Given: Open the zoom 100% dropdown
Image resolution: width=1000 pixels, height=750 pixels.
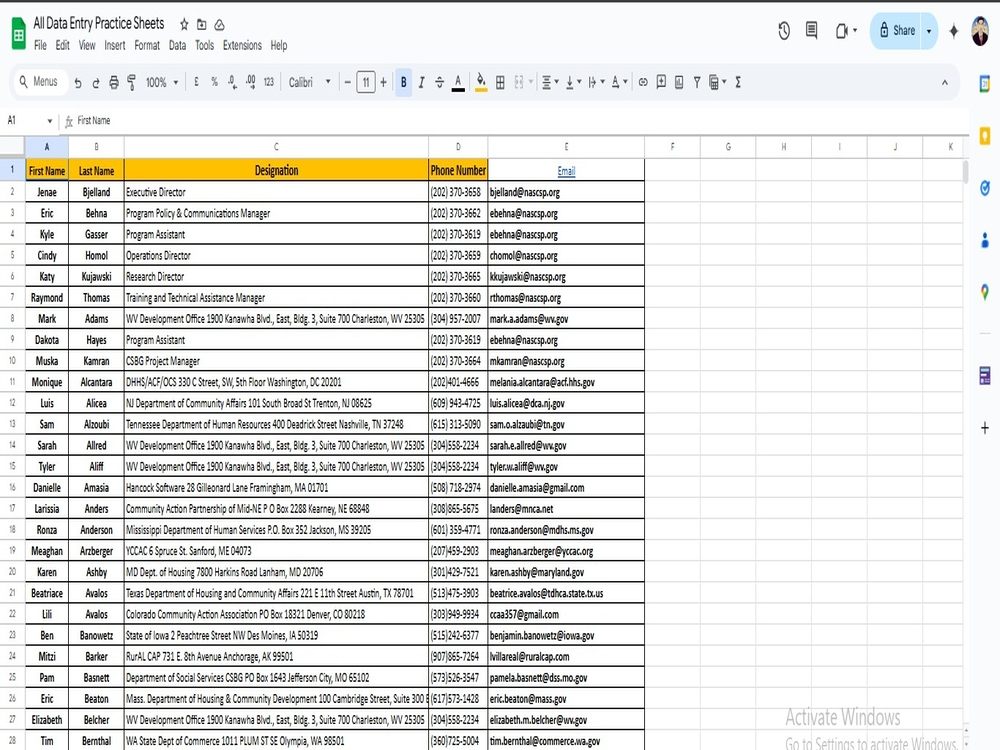Looking at the screenshot, I should (162, 82).
